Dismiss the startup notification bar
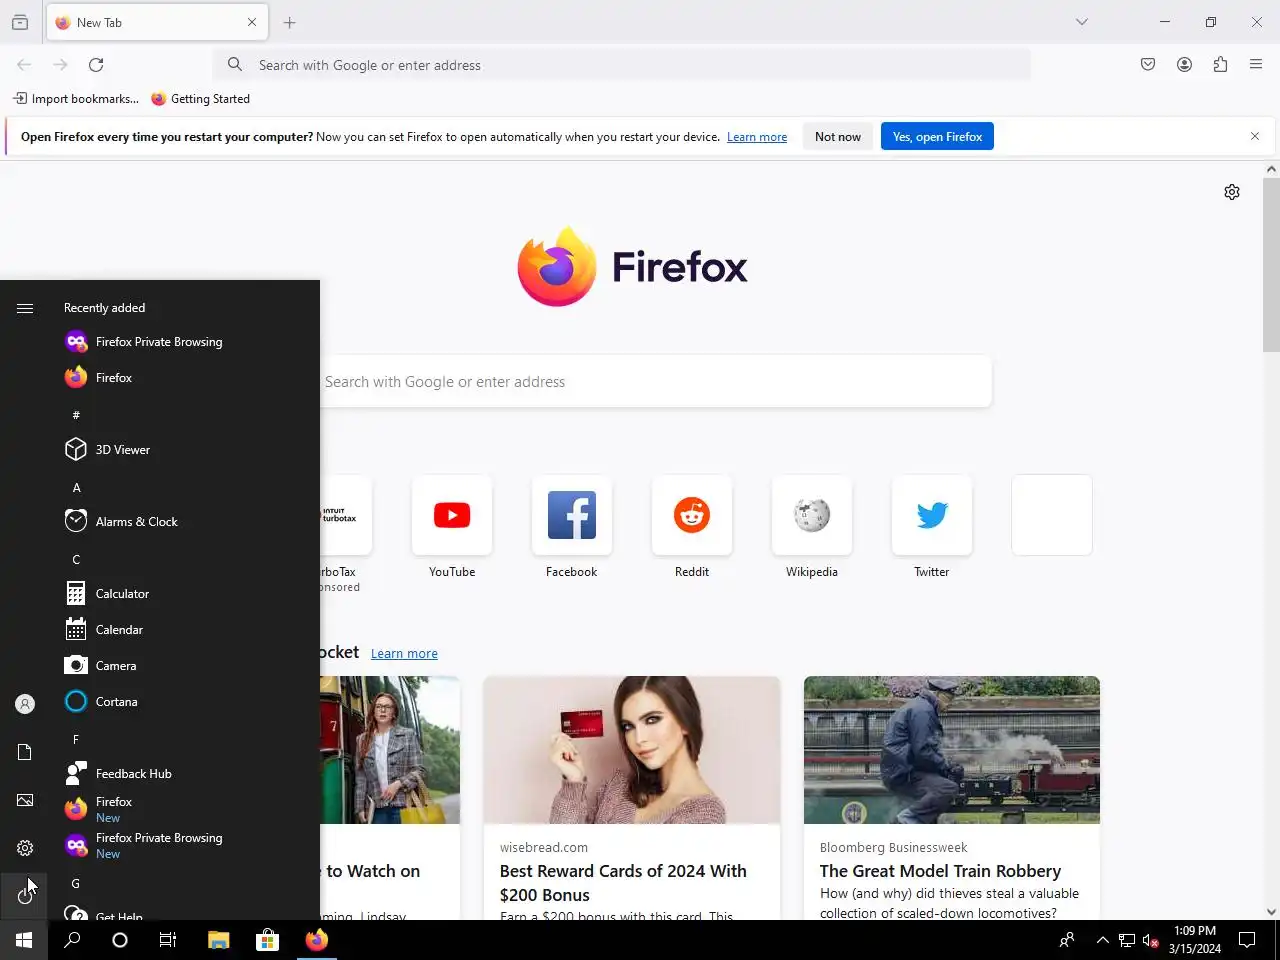Image resolution: width=1280 pixels, height=960 pixels. [1255, 136]
